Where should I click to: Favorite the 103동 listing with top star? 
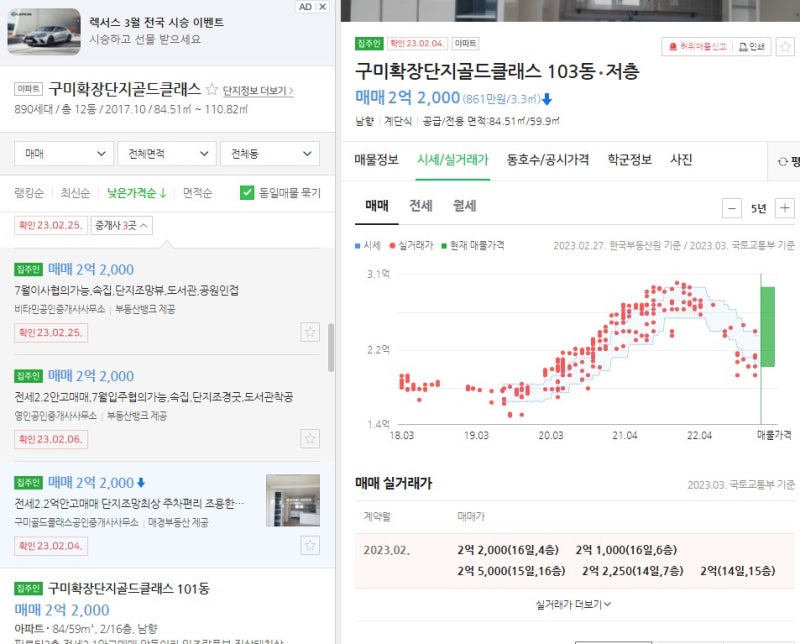coord(785,47)
